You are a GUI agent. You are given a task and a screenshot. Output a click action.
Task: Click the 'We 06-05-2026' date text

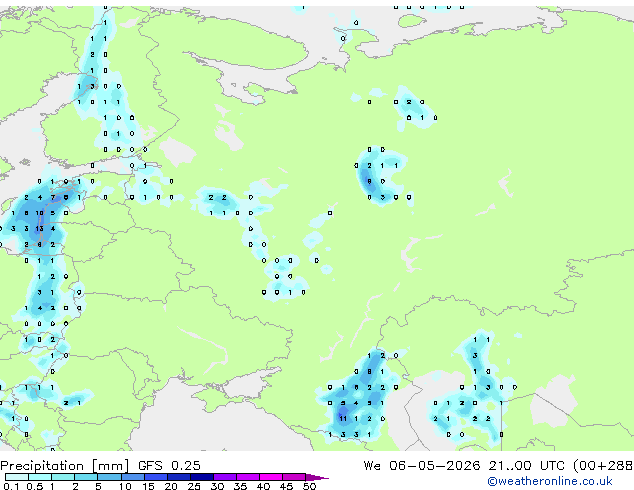point(422,465)
